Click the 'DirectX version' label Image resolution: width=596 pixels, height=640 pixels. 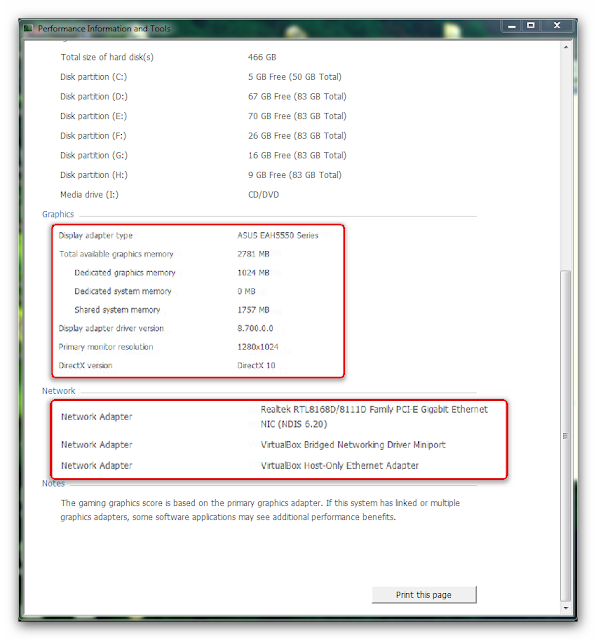click(x=85, y=365)
